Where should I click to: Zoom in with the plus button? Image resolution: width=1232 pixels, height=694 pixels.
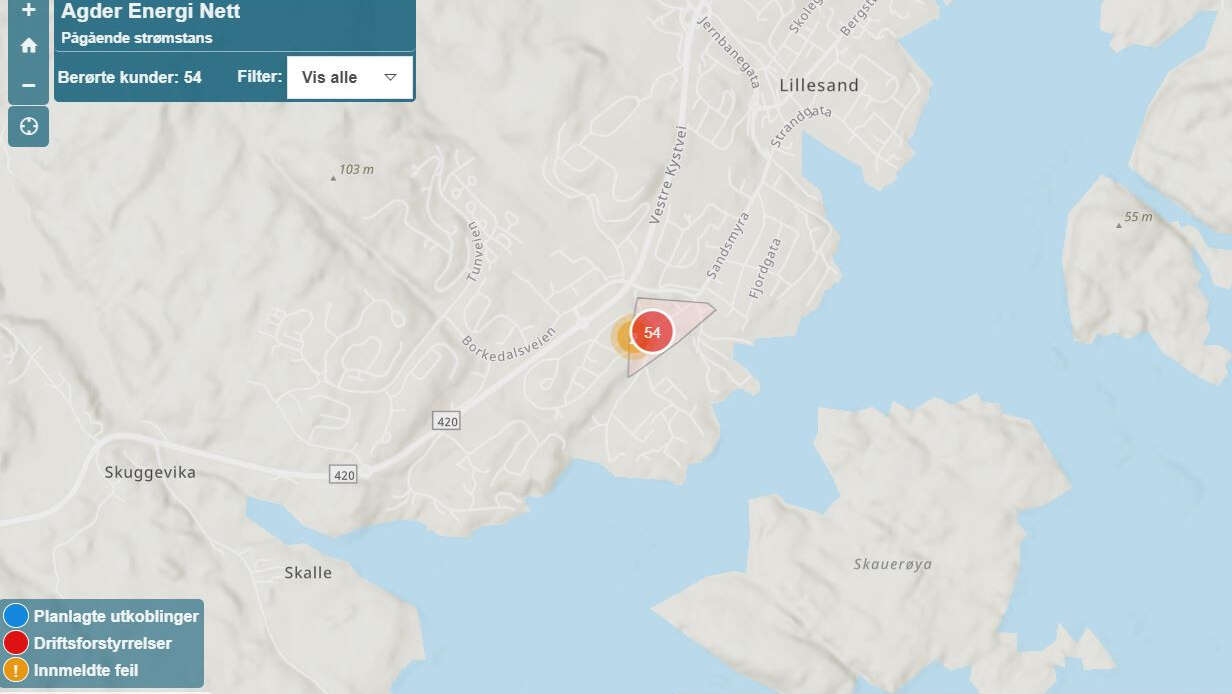[x=28, y=9]
